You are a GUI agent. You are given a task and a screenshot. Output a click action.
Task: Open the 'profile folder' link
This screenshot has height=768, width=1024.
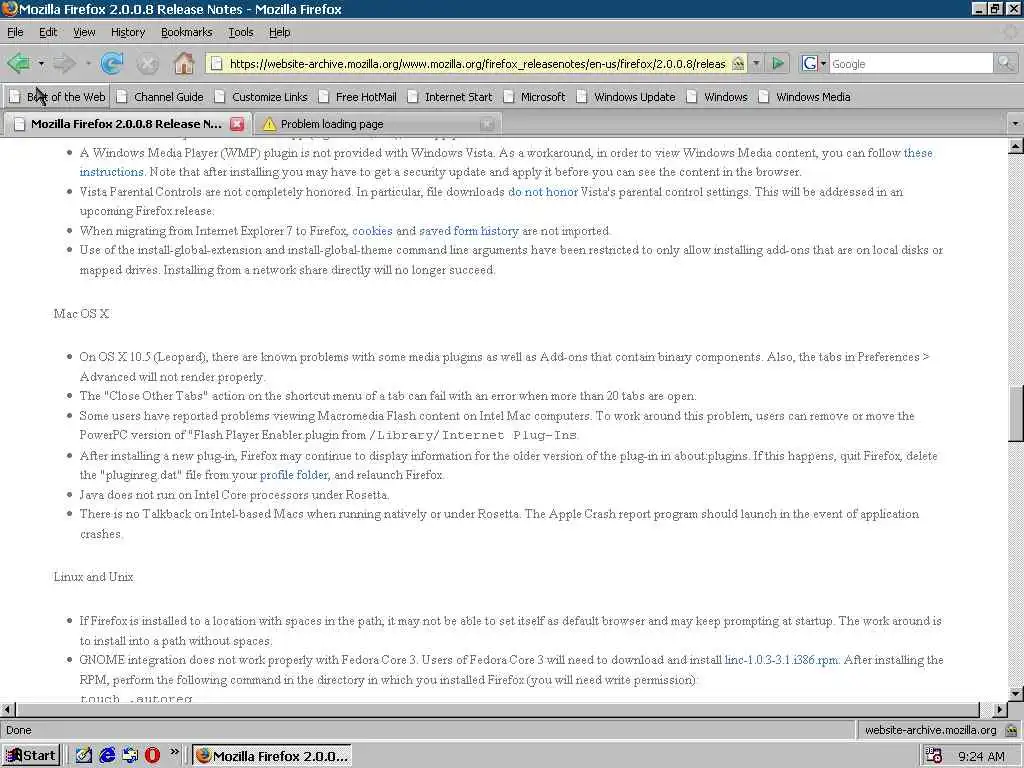point(294,475)
